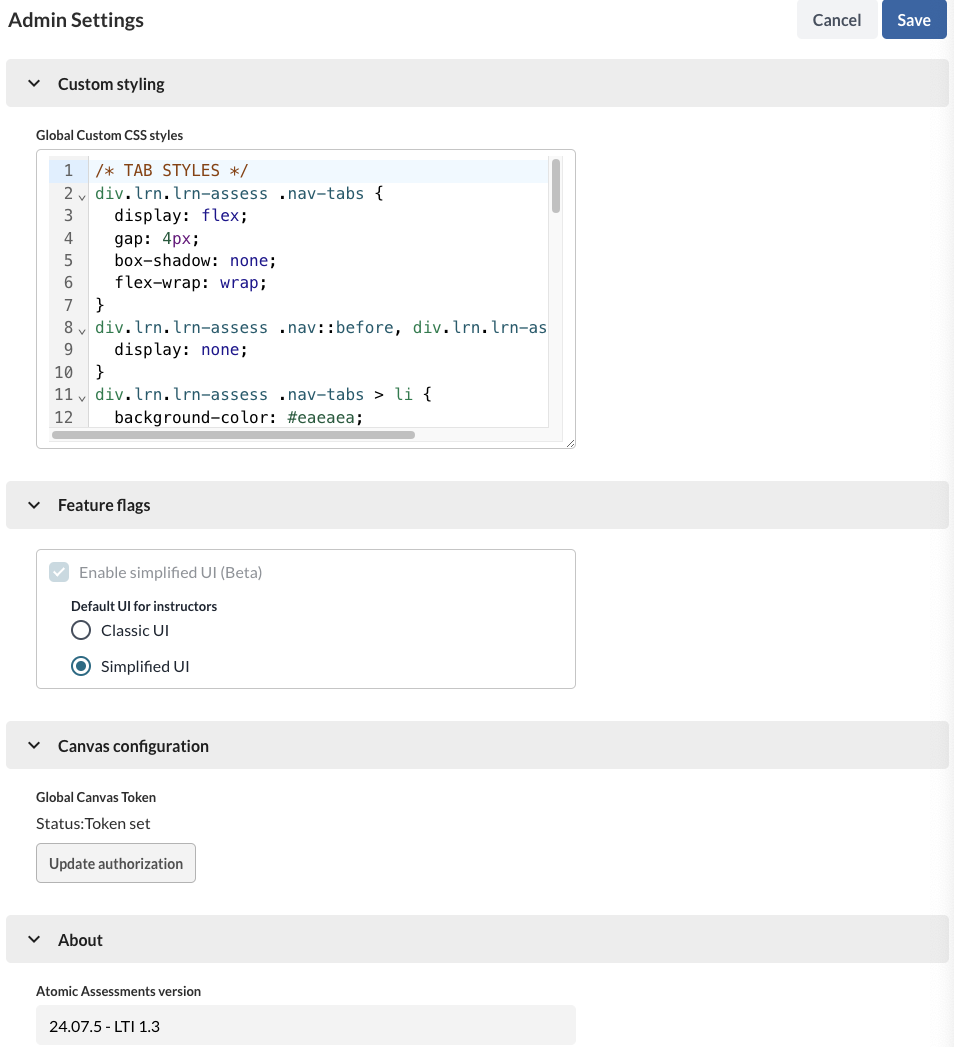Viewport: 954px width, 1047px height.
Task: Fold the nav::before rule at line 8
Action: point(82,330)
